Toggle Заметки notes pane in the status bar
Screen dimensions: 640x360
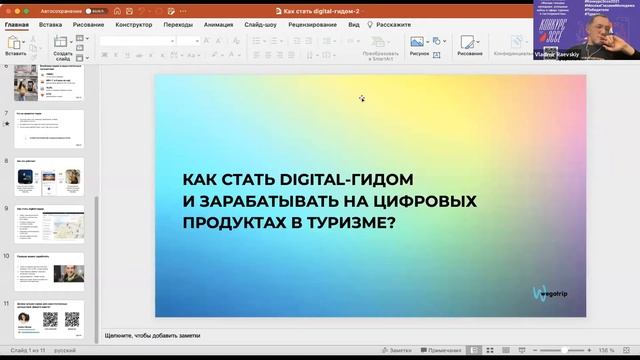coord(396,350)
